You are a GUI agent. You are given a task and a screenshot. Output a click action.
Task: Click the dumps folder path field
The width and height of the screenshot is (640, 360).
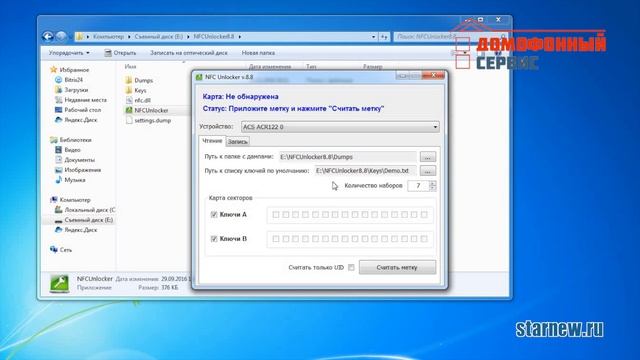click(x=348, y=157)
